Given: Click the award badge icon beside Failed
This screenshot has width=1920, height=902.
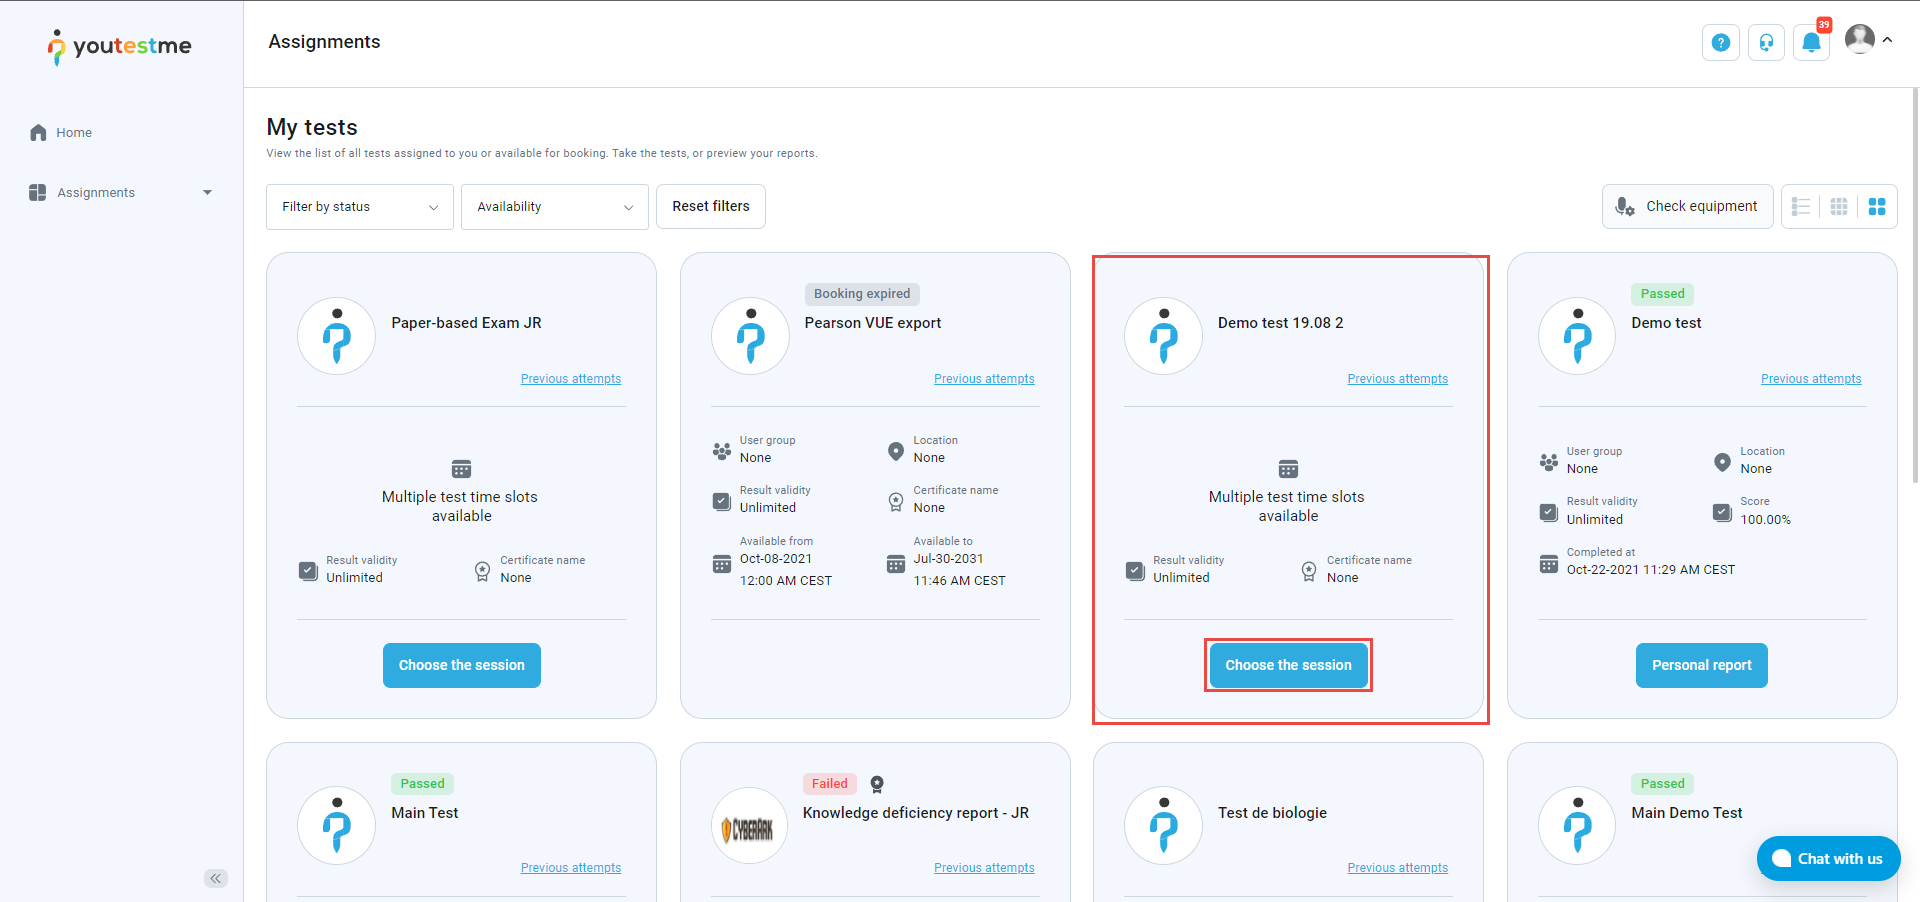Looking at the screenshot, I should 877,784.
